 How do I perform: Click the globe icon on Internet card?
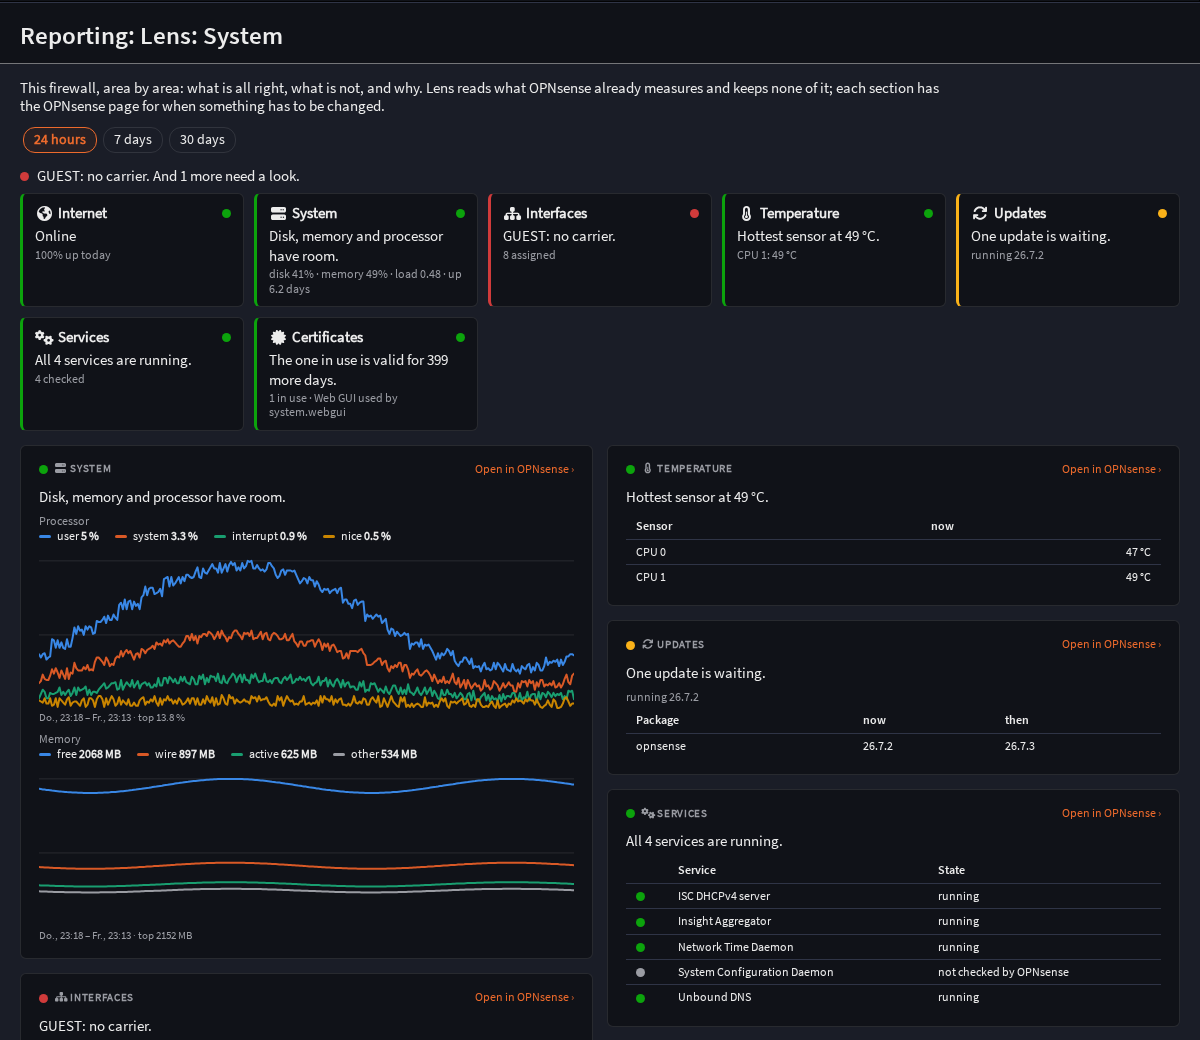[x=44, y=213]
